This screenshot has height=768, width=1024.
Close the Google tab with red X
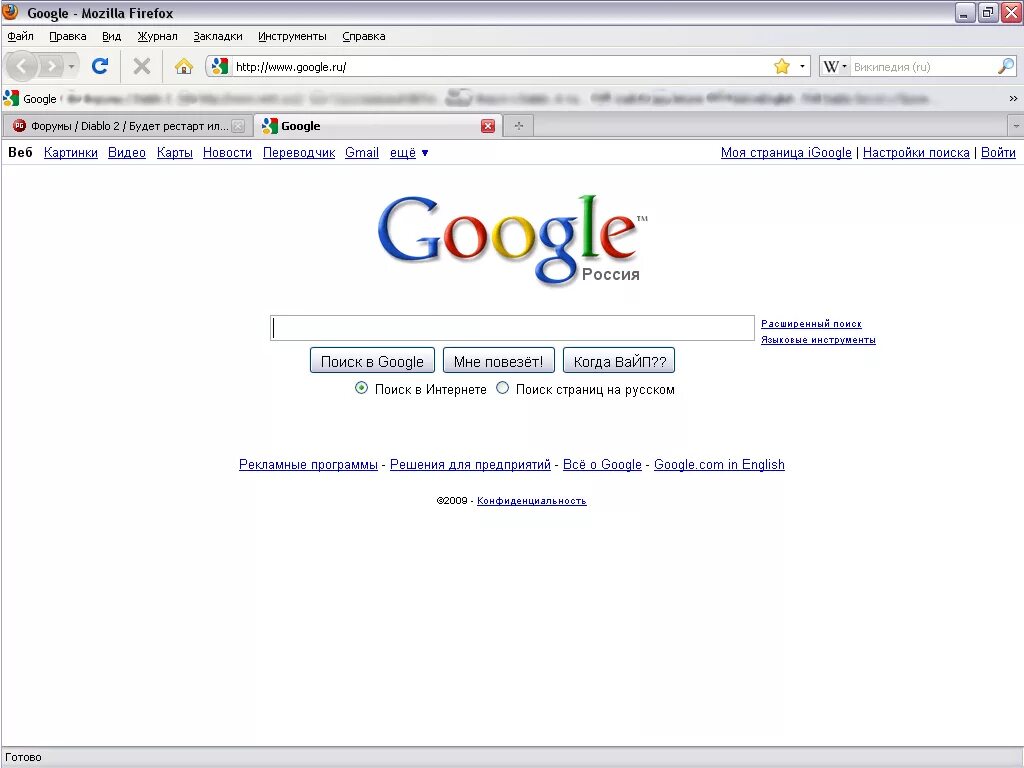click(488, 126)
